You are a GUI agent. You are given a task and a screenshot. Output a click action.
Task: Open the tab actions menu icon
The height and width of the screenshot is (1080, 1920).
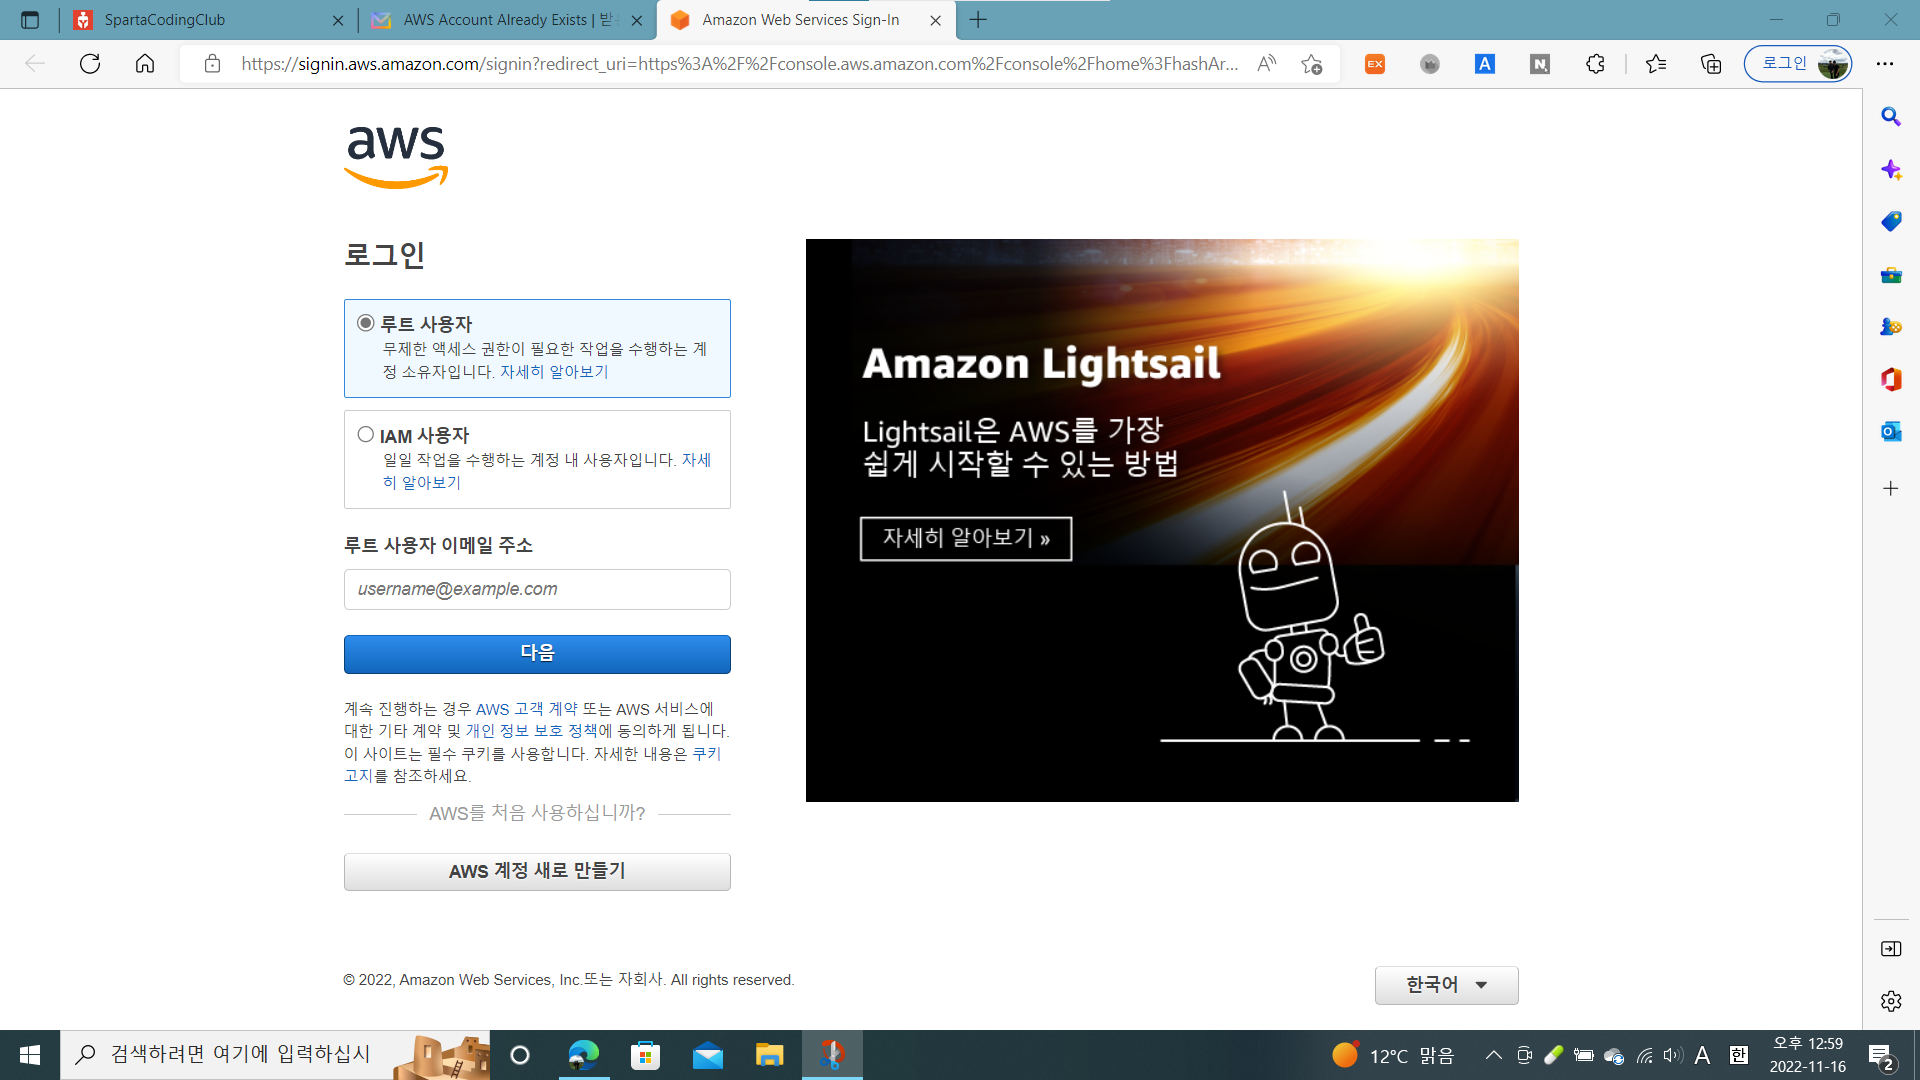click(x=30, y=20)
